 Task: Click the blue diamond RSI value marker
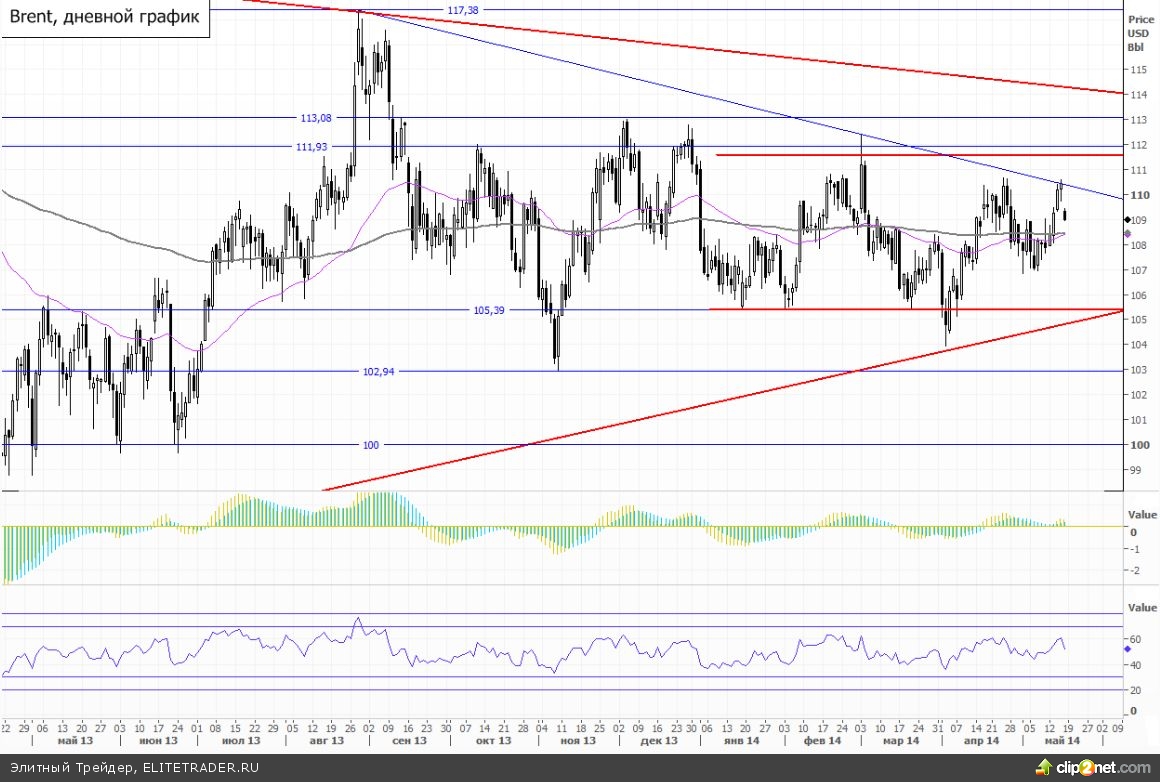point(1127,649)
